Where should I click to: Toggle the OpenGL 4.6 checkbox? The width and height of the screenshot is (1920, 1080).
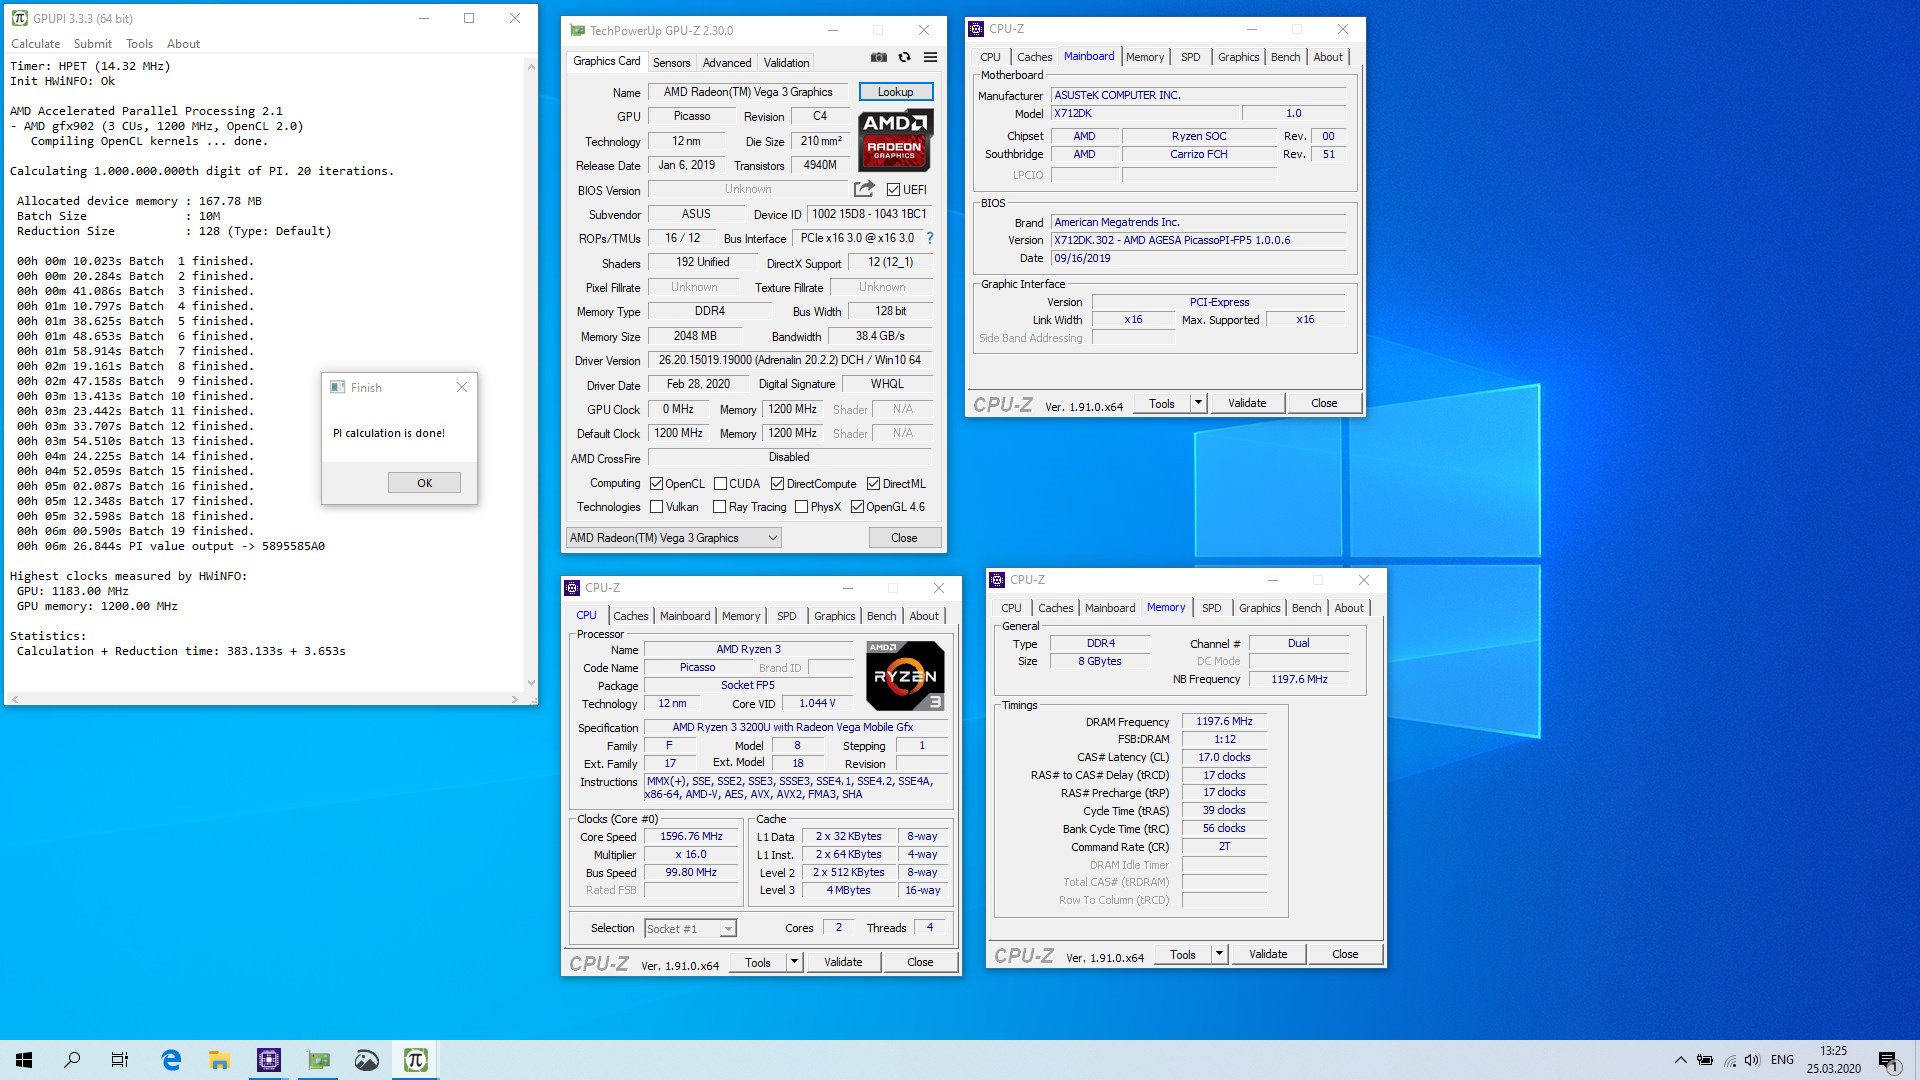coord(857,507)
